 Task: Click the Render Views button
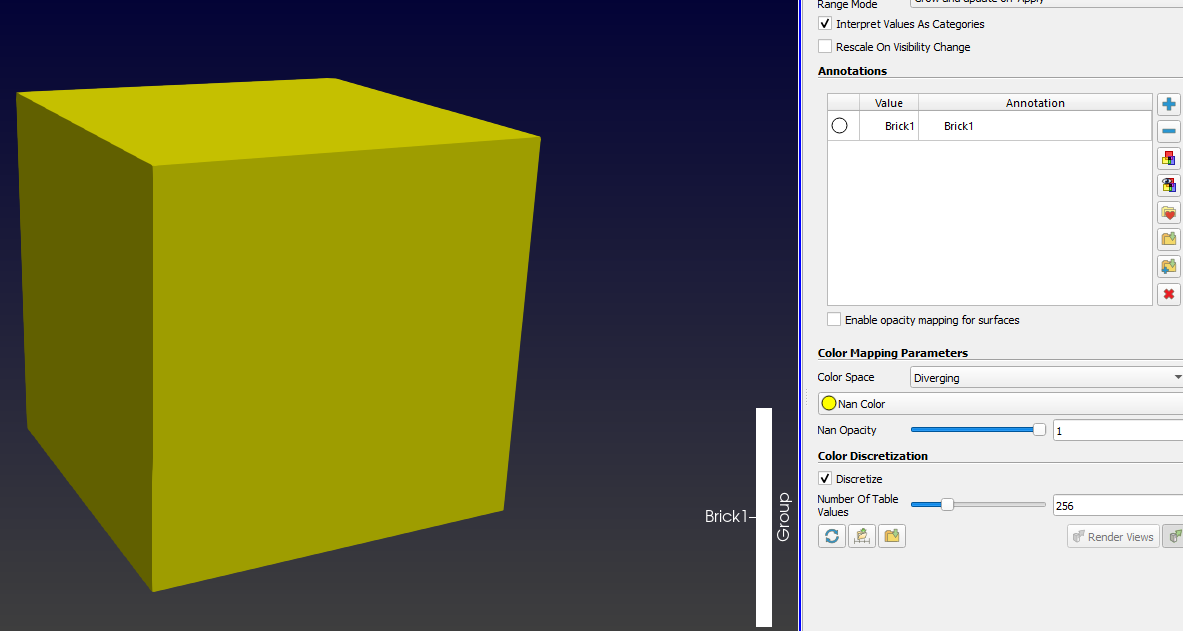click(1112, 537)
